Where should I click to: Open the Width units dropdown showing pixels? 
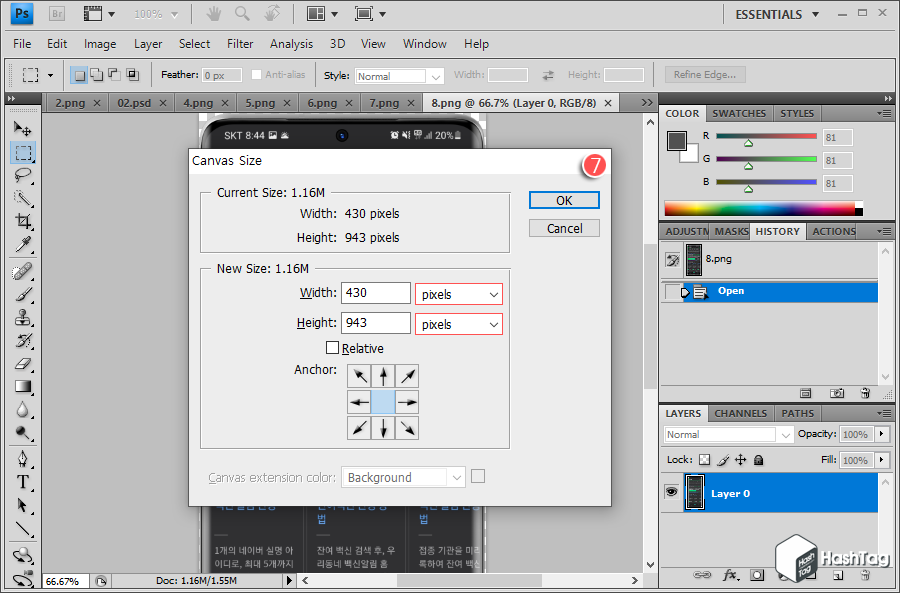(458, 293)
